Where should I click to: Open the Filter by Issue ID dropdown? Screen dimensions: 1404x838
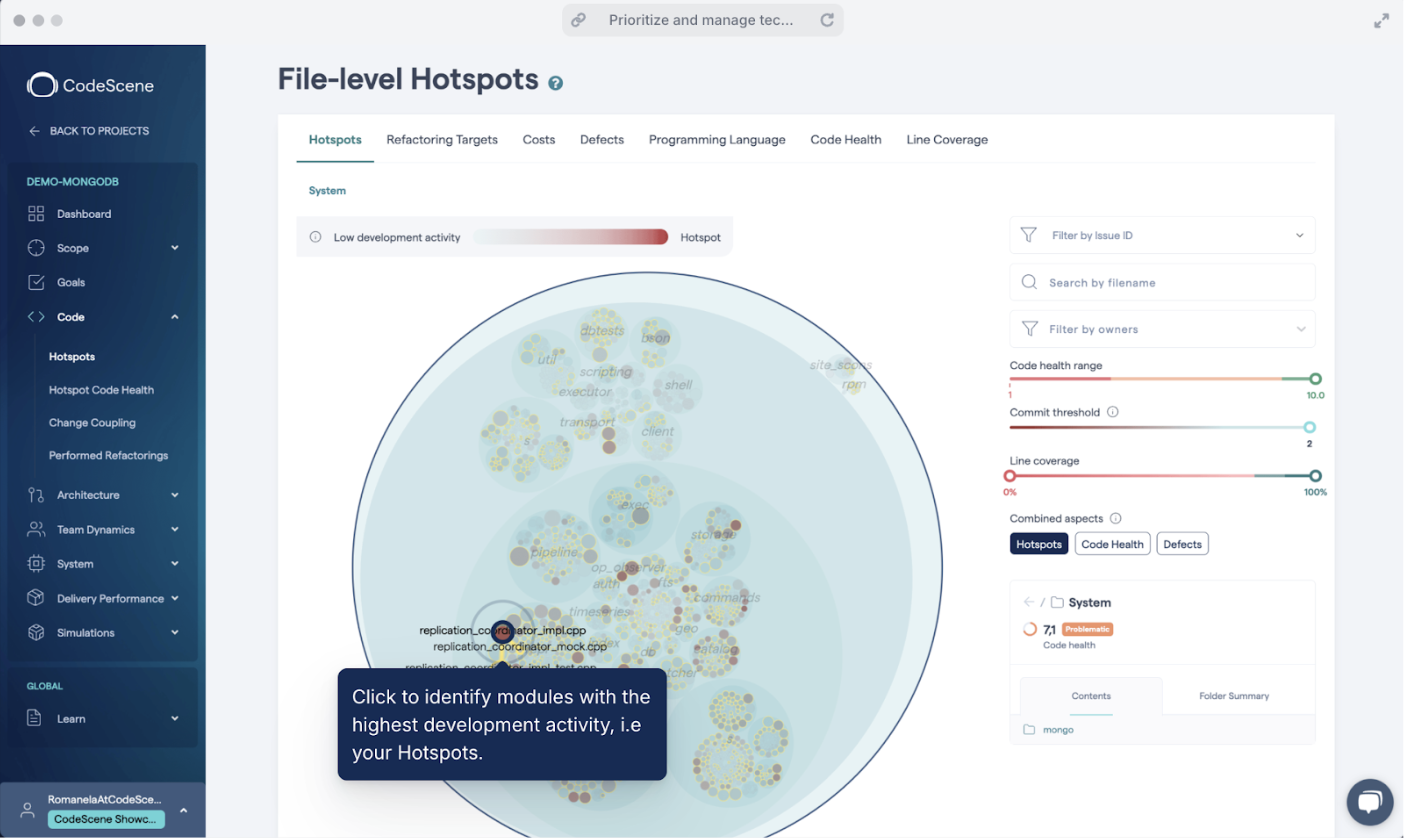pos(1162,236)
